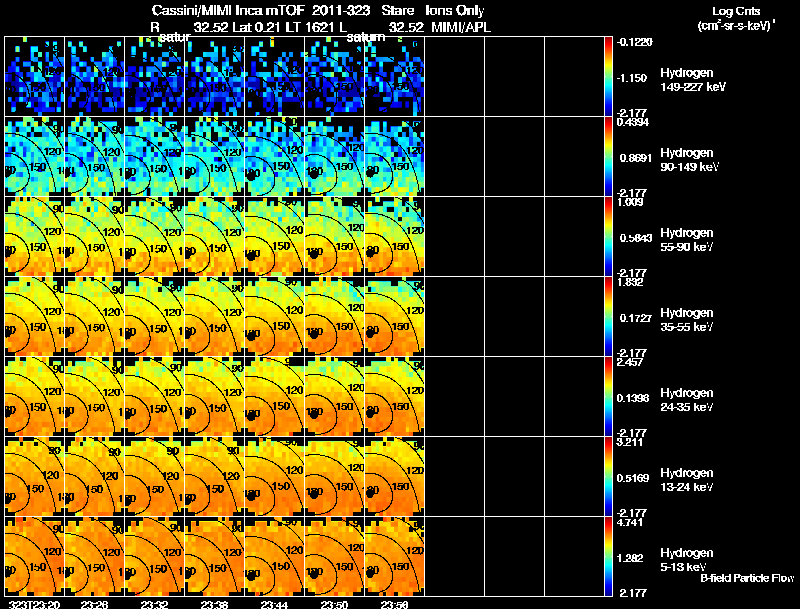The width and height of the screenshot is (800, 609).
Task: Select the 149-227 keV panel at 23:38
Action: point(214,77)
